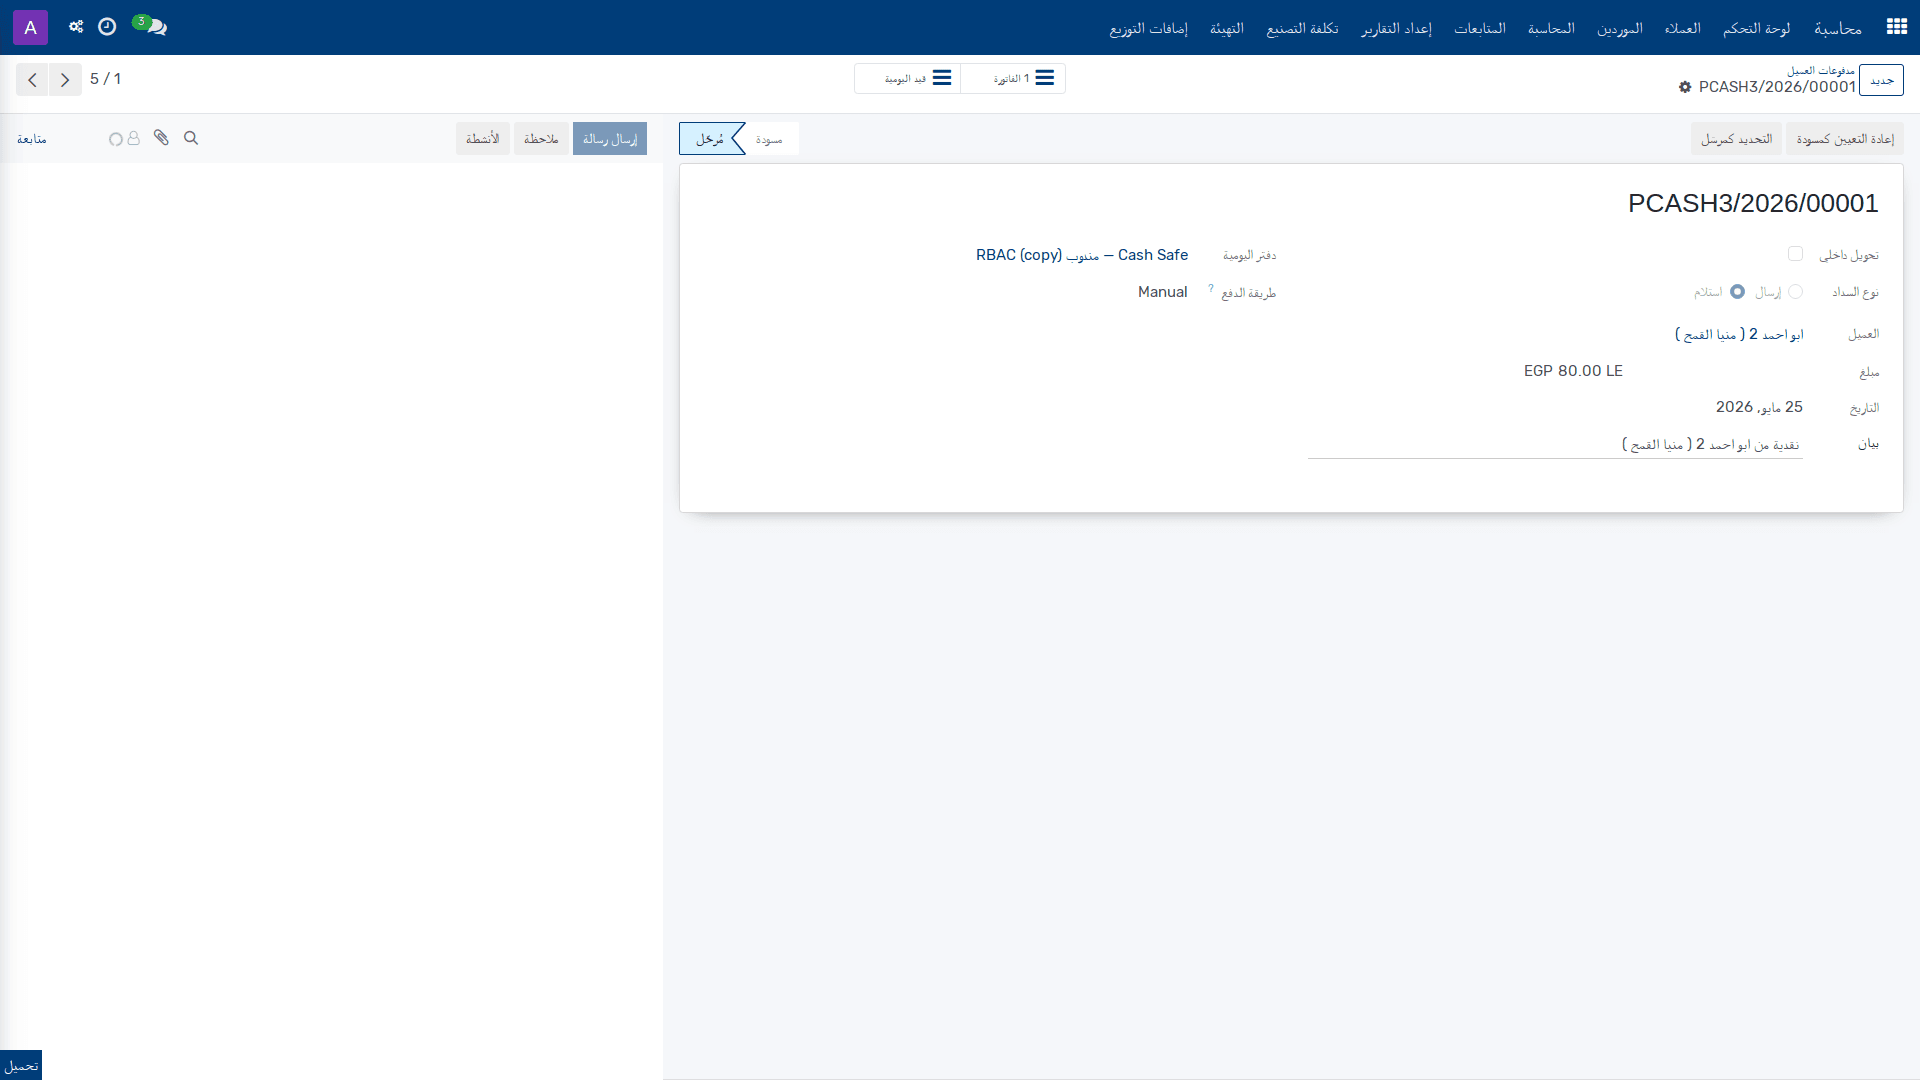This screenshot has height=1080, width=1920.
Task: Click the actions gear next to PCASH3/2026/00001
Action: [x=1685, y=87]
